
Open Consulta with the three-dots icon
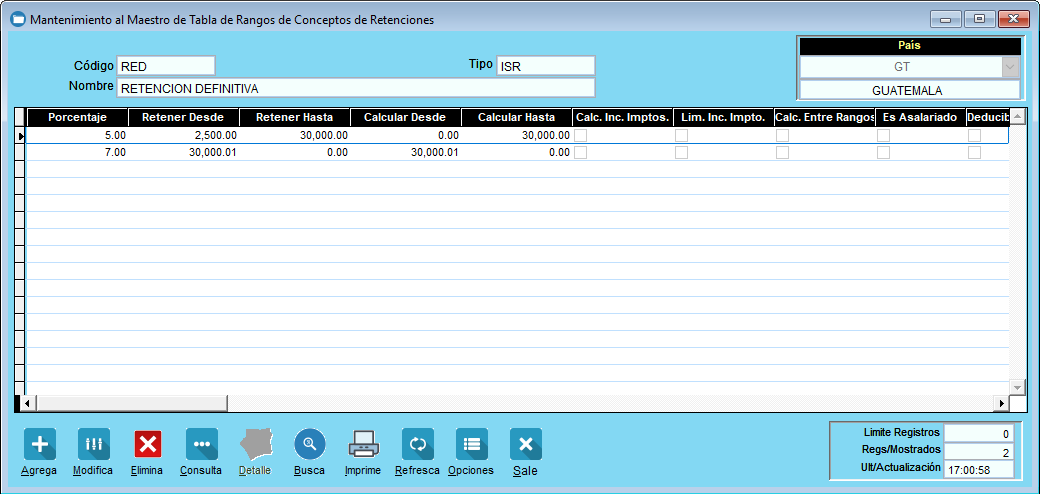click(201, 444)
